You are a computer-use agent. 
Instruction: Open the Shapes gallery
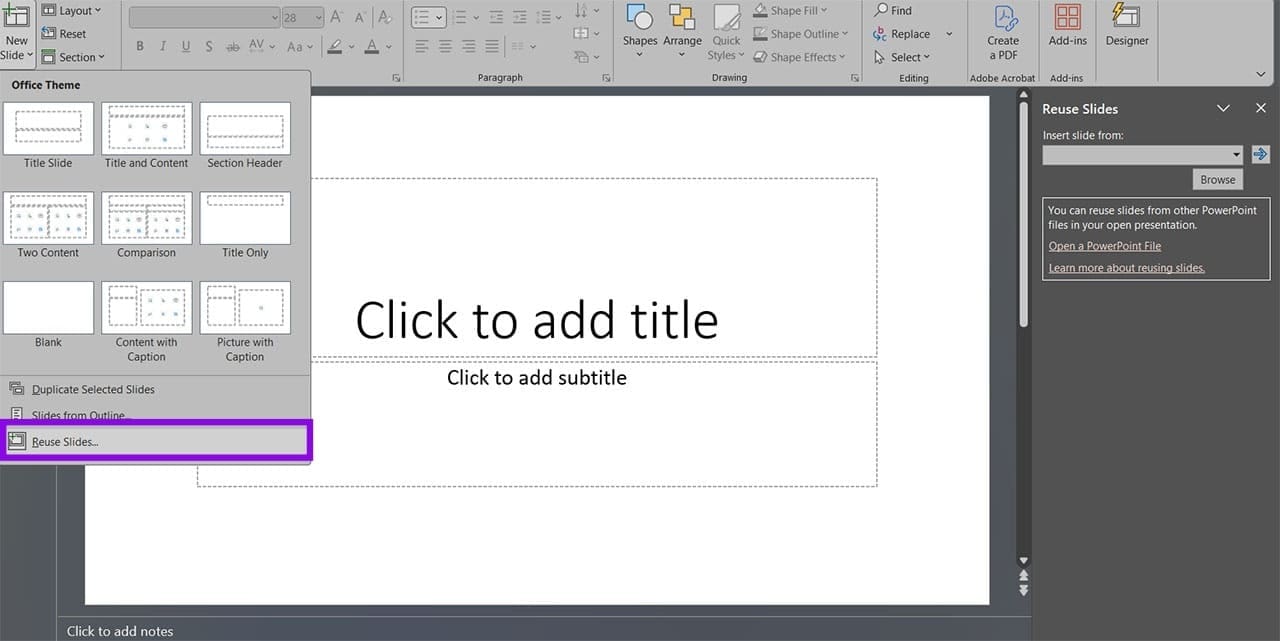[639, 30]
